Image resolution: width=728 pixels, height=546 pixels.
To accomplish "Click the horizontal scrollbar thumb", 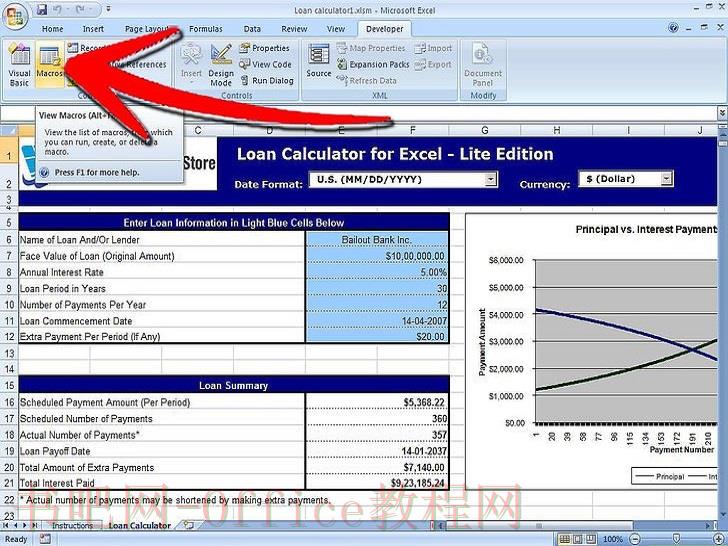I will click(539, 526).
